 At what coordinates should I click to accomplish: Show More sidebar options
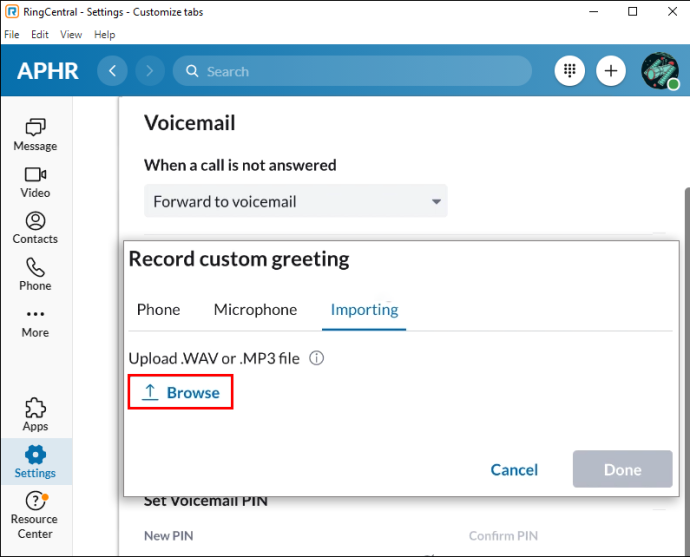click(x=35, y=324)
